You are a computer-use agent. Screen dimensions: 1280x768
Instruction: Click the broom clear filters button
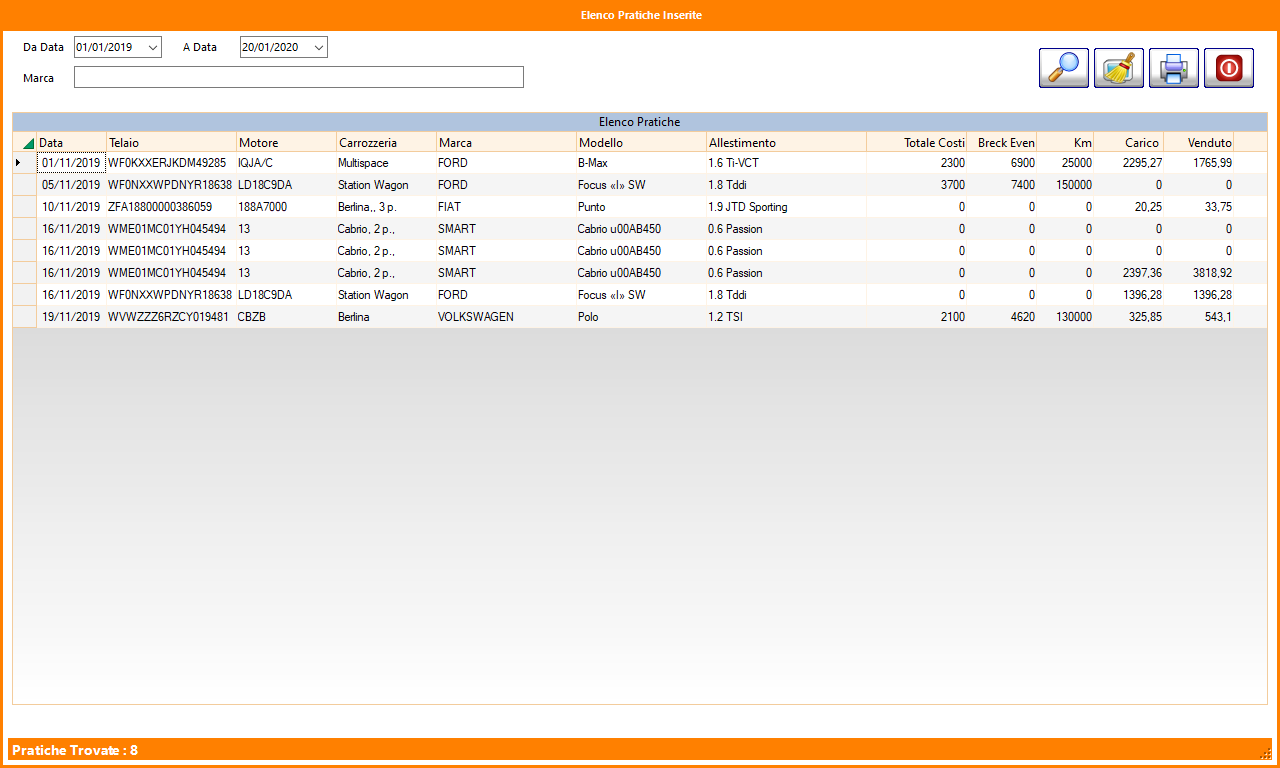[x=1119, y=68]
